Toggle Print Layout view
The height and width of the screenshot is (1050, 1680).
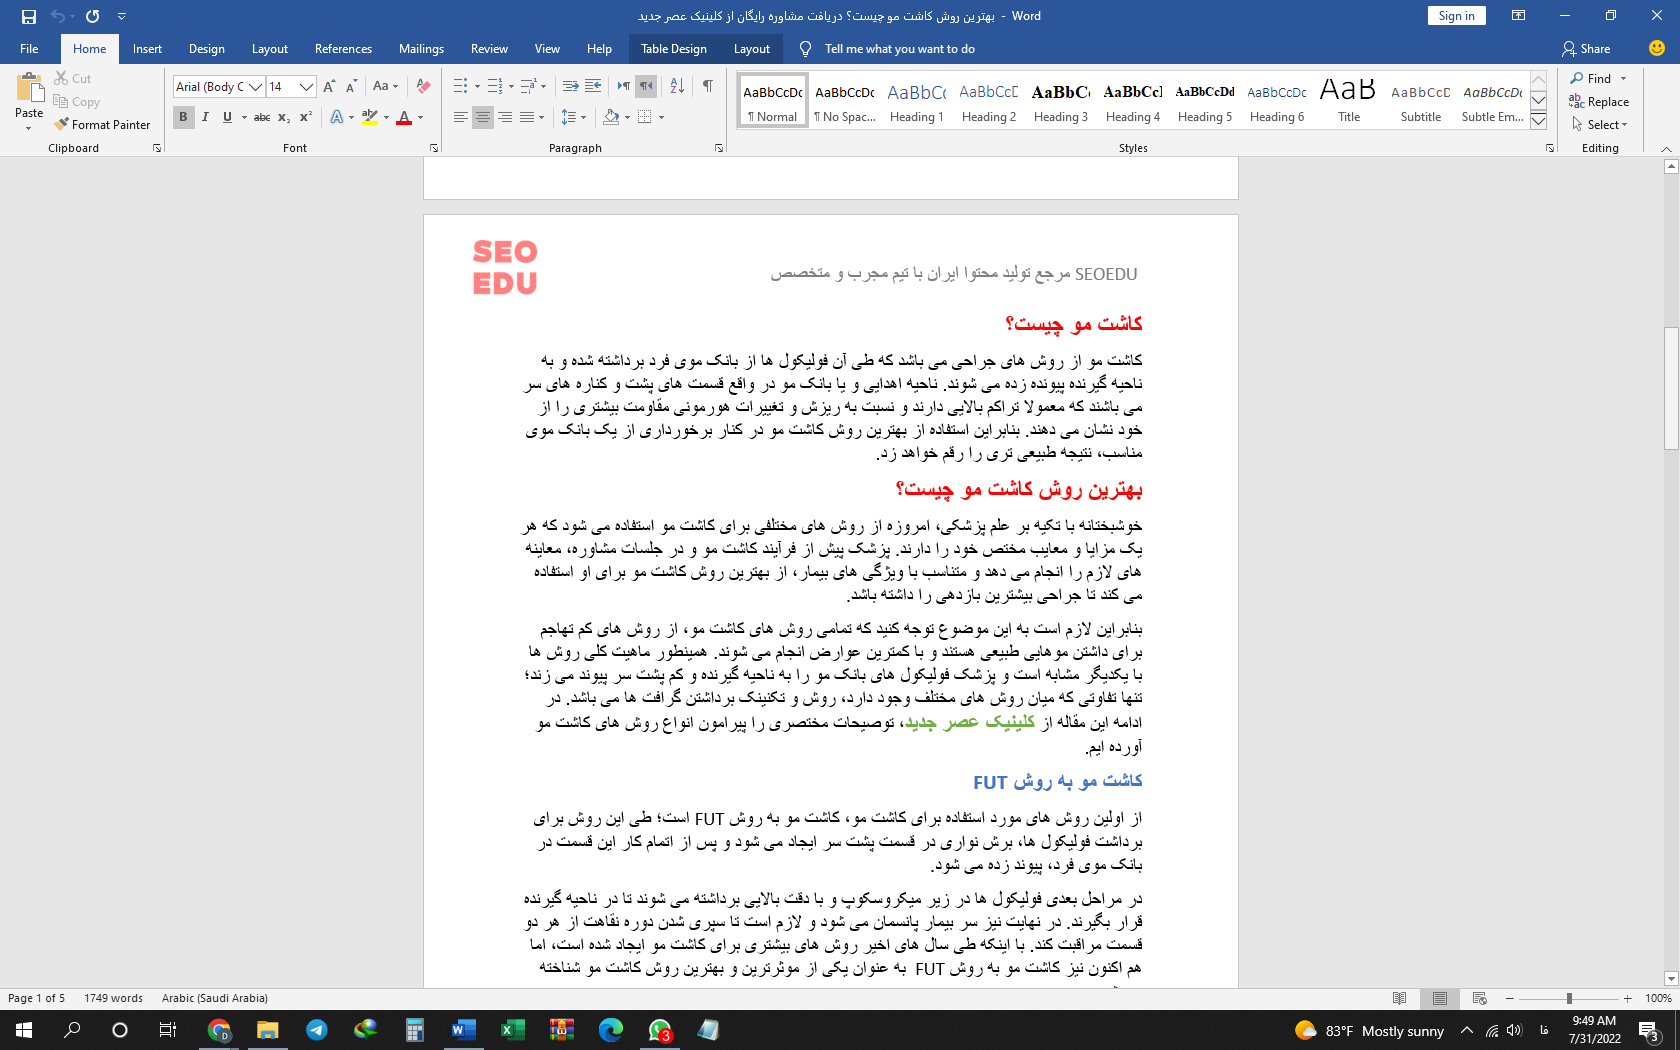coord(1440,998)
